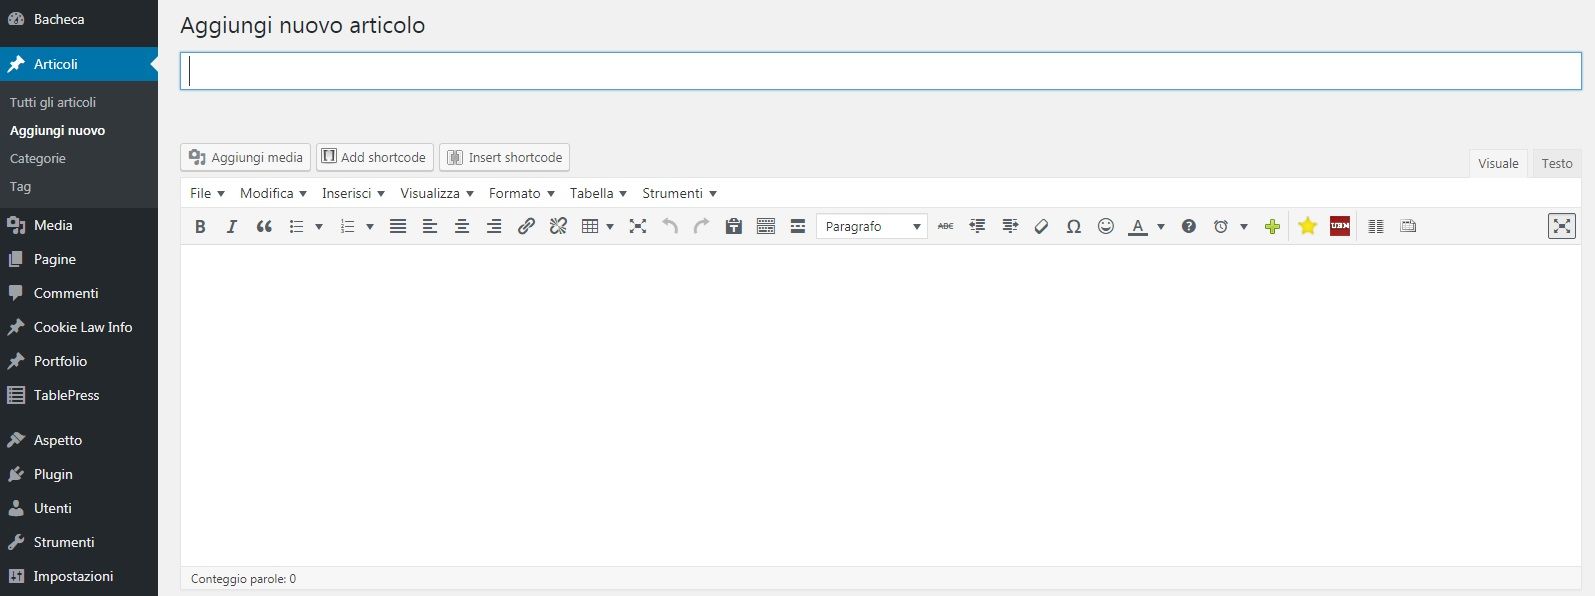Focus the article title input field
1595x596 pixels.
881,71
